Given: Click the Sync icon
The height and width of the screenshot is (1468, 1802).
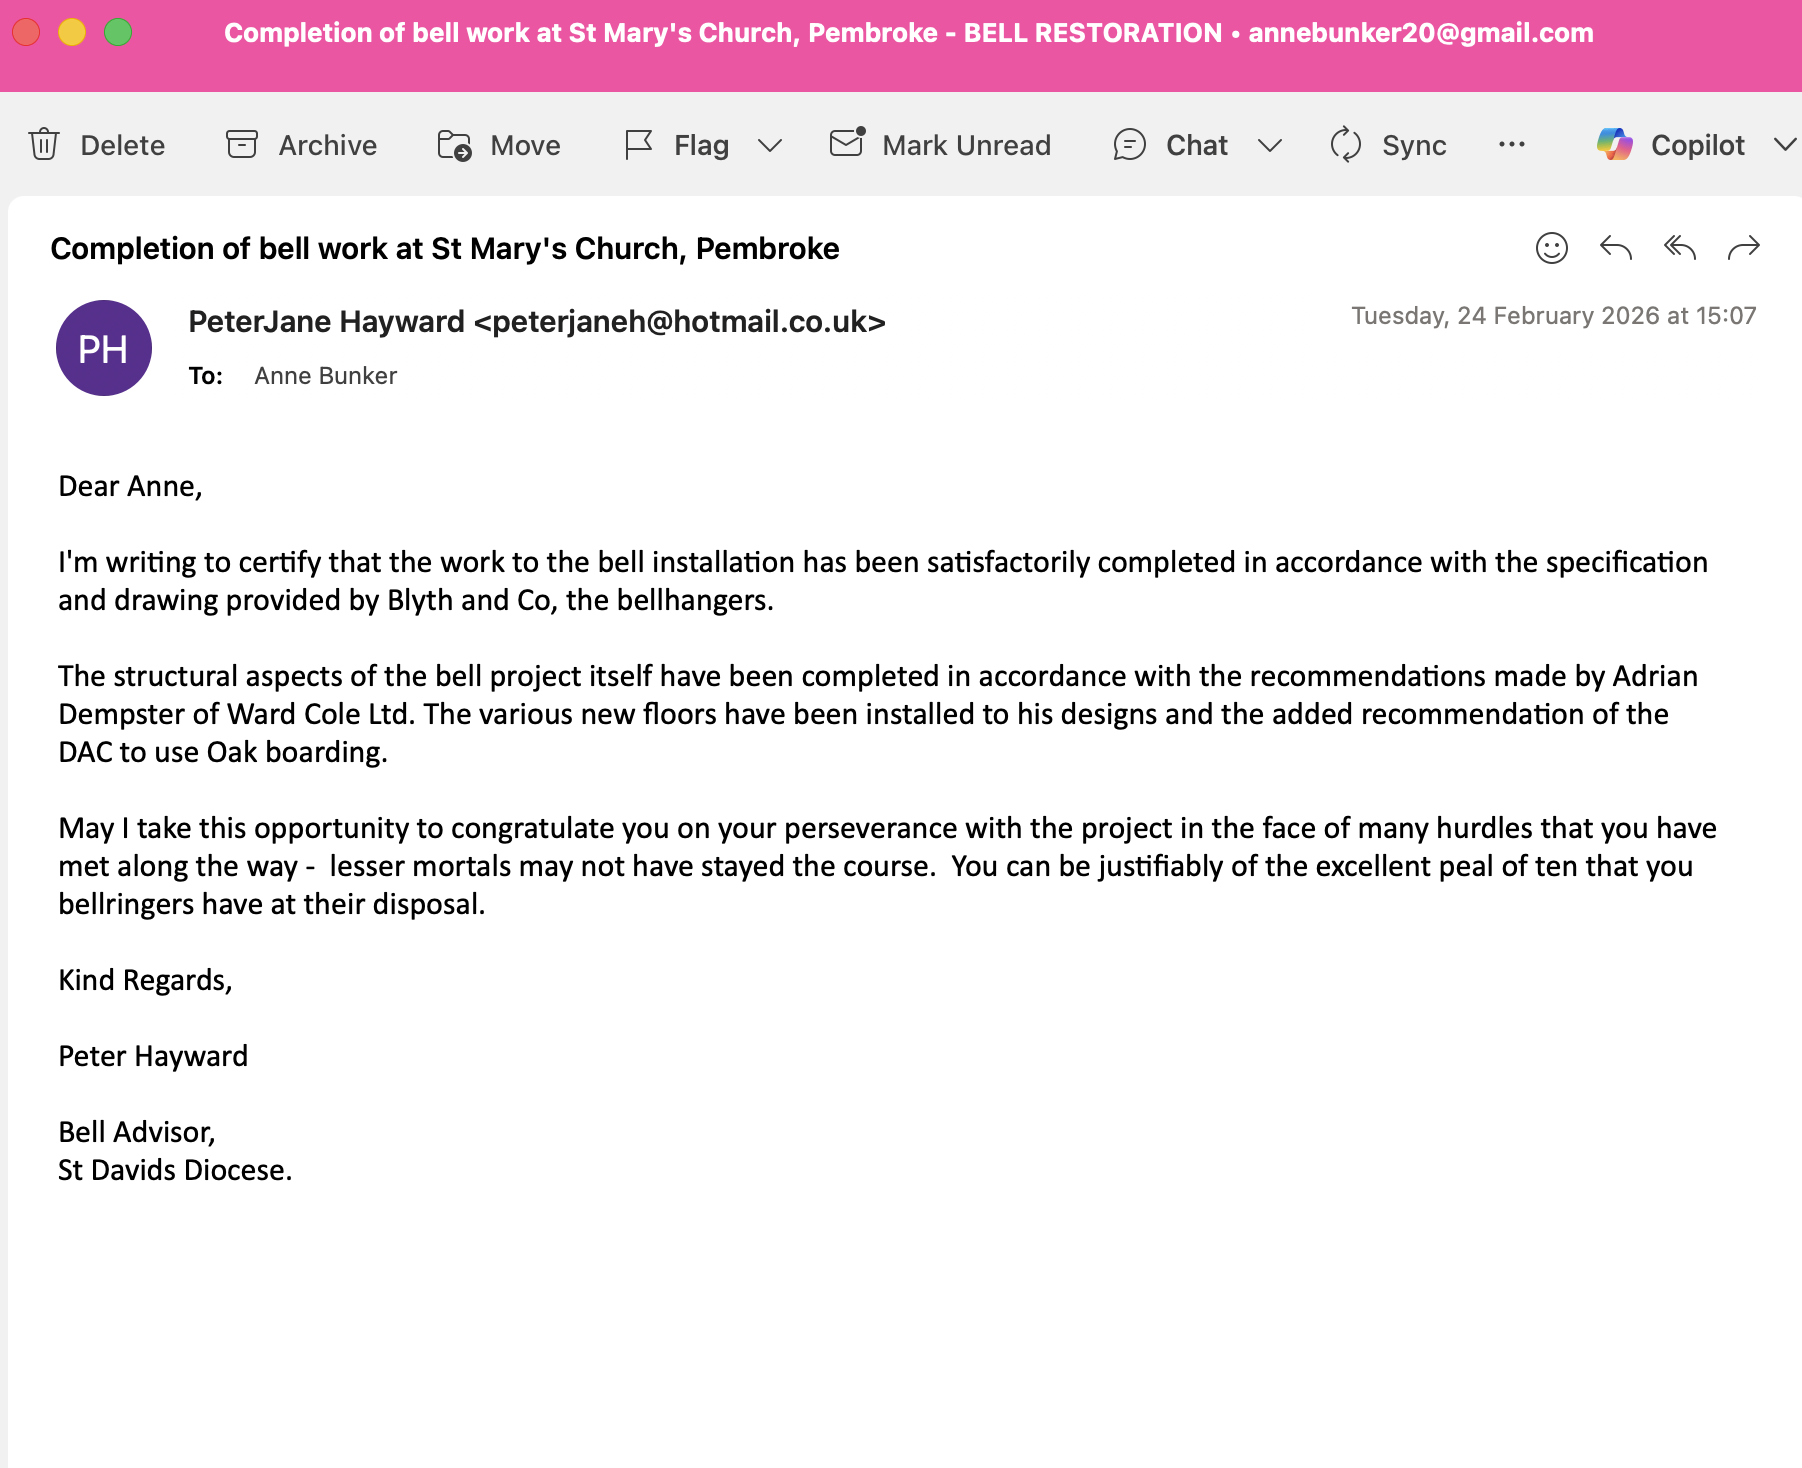Looking at the screenshot, I should point(1346,145).
